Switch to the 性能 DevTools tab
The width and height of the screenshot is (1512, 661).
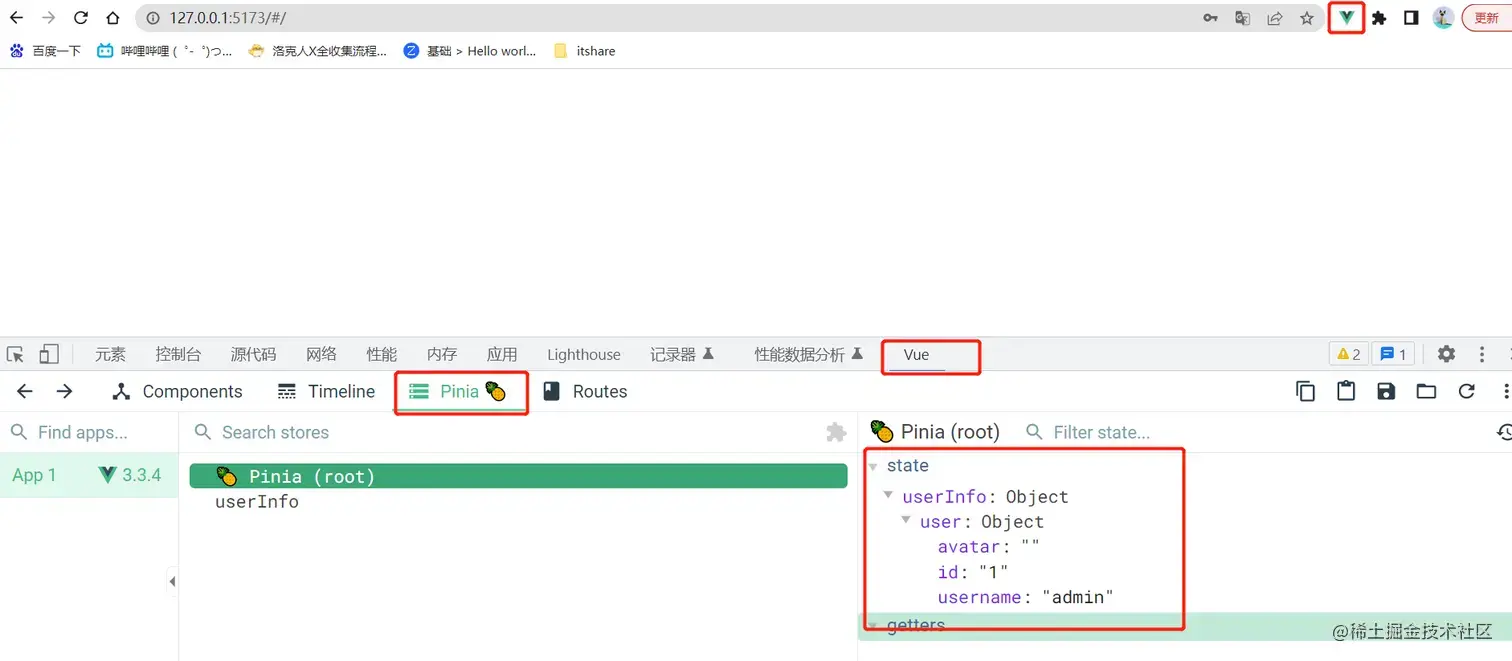tap(381, 354)
